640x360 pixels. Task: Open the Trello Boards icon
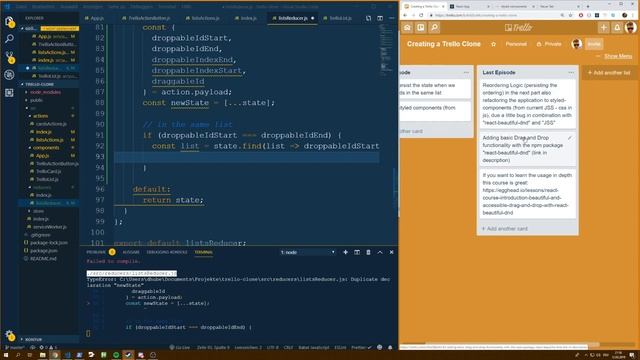point(421,28)
